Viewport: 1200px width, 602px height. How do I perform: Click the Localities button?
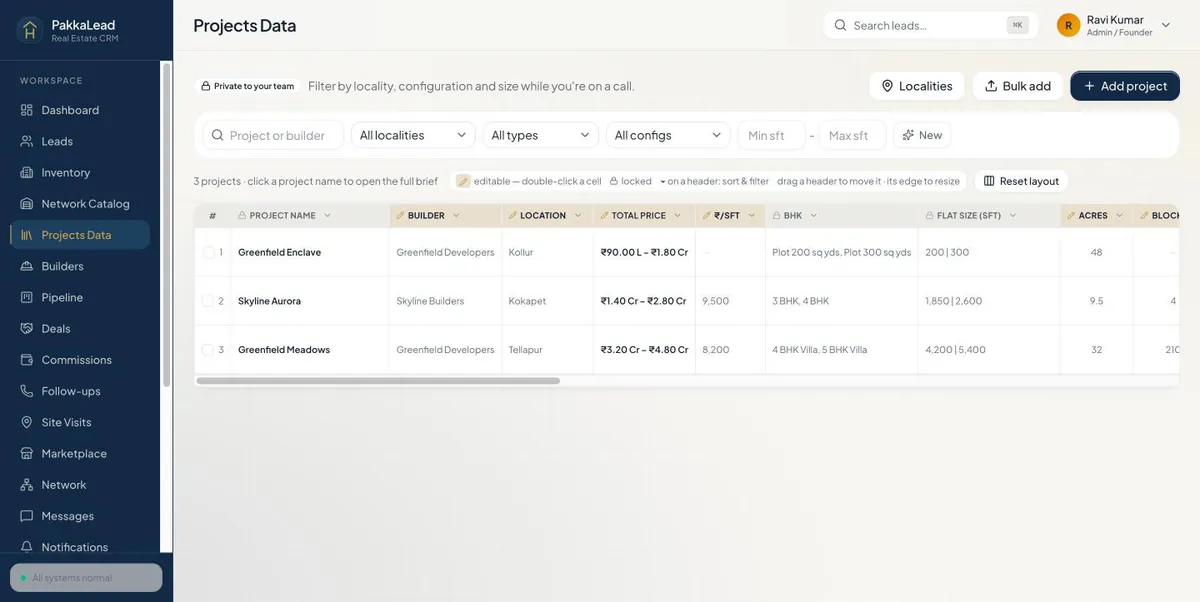917,86
